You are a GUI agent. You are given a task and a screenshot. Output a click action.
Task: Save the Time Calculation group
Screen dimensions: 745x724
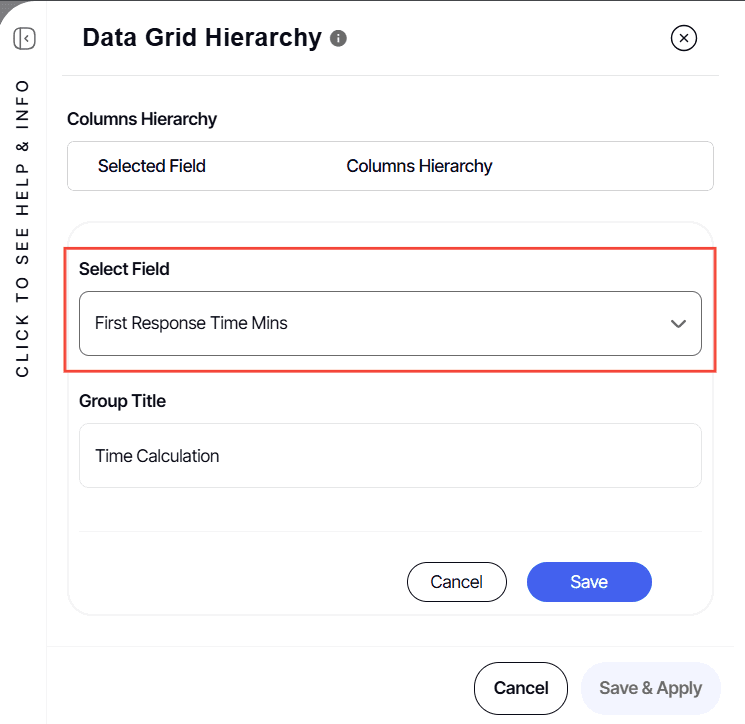coord(589,582)
